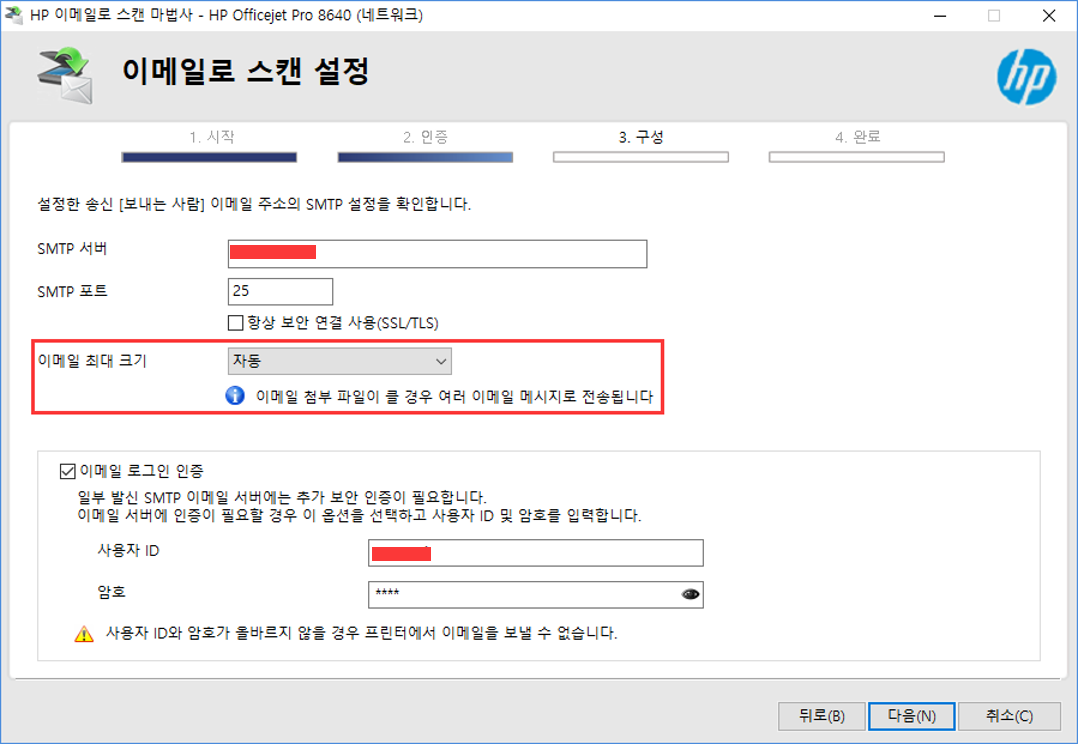Viewport: 1078px width, 744px height.
Task: Click the step 2 progress bar
Action: [426, 157]
